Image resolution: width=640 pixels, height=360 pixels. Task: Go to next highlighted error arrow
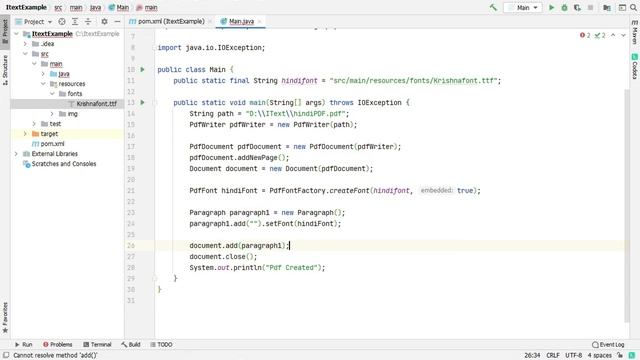623,36
